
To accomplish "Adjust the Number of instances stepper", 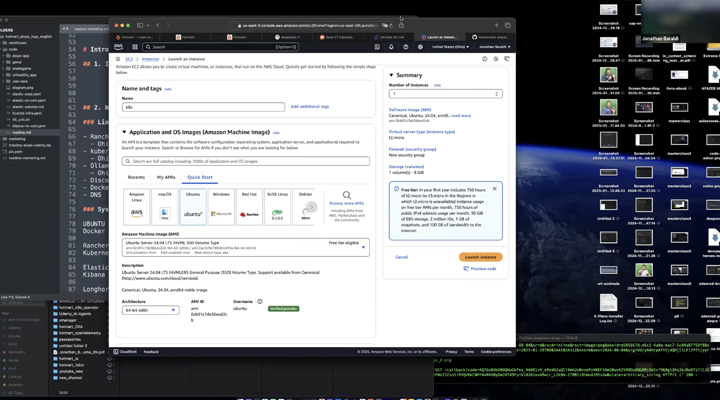I will click(x=496, y=94).
